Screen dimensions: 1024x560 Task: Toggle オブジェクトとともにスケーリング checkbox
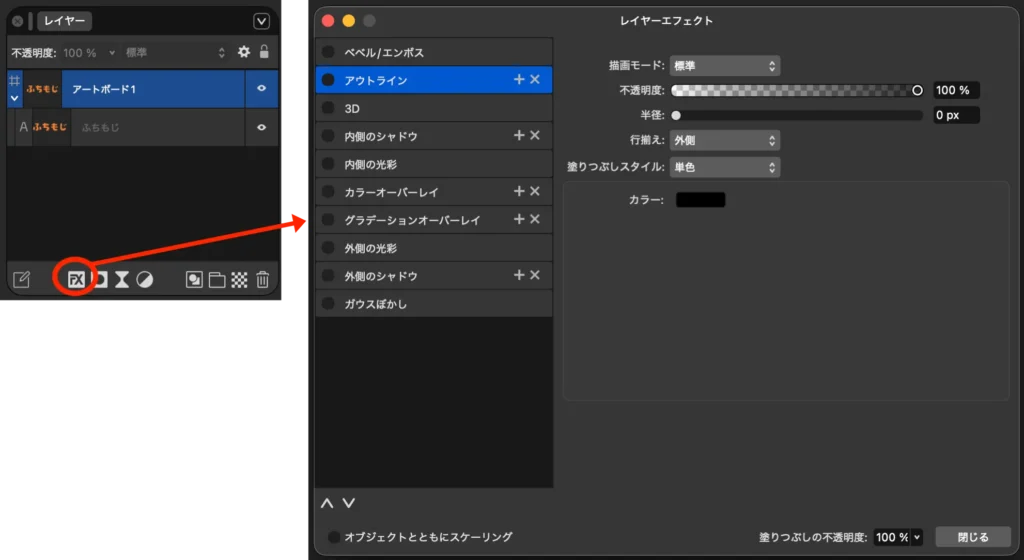pos(334,537)
